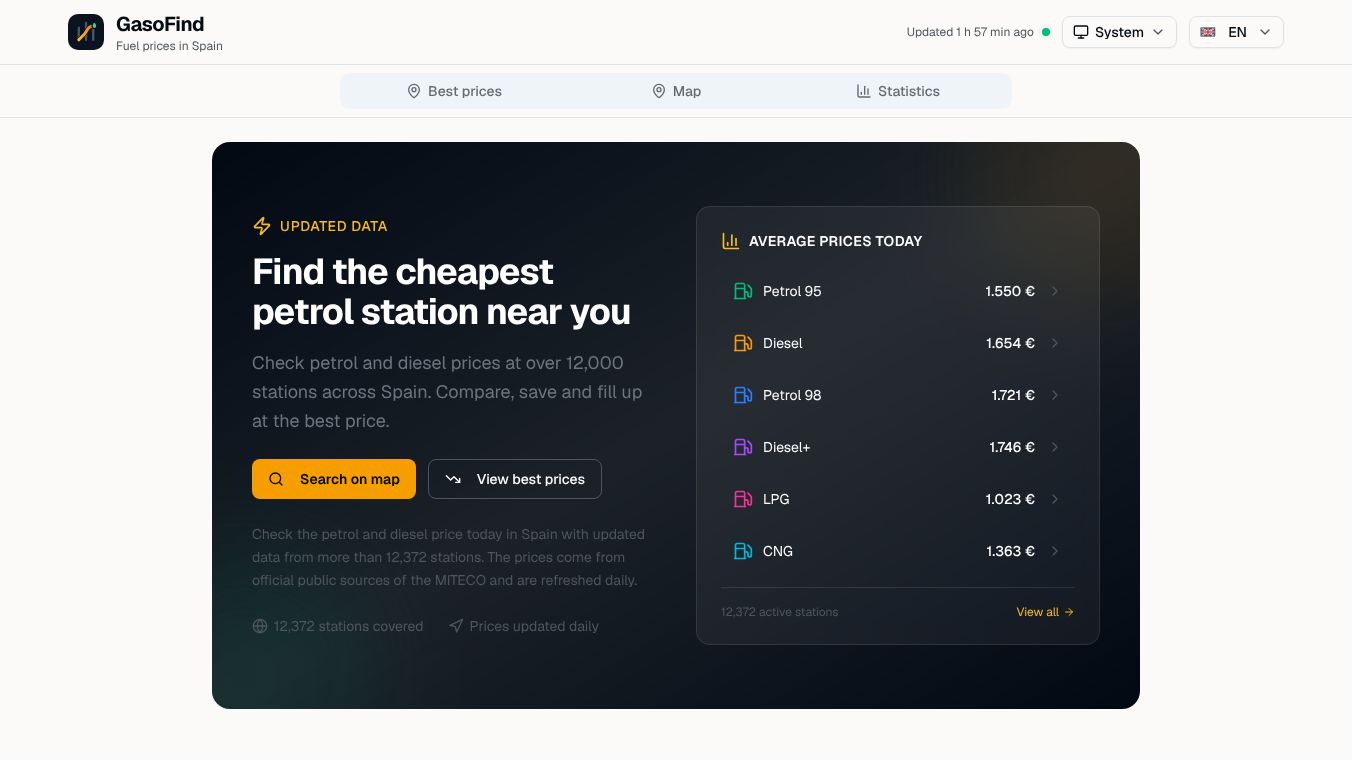Open the System theme dropdown
1352x760 pixels.
(x=1119, y=32)
